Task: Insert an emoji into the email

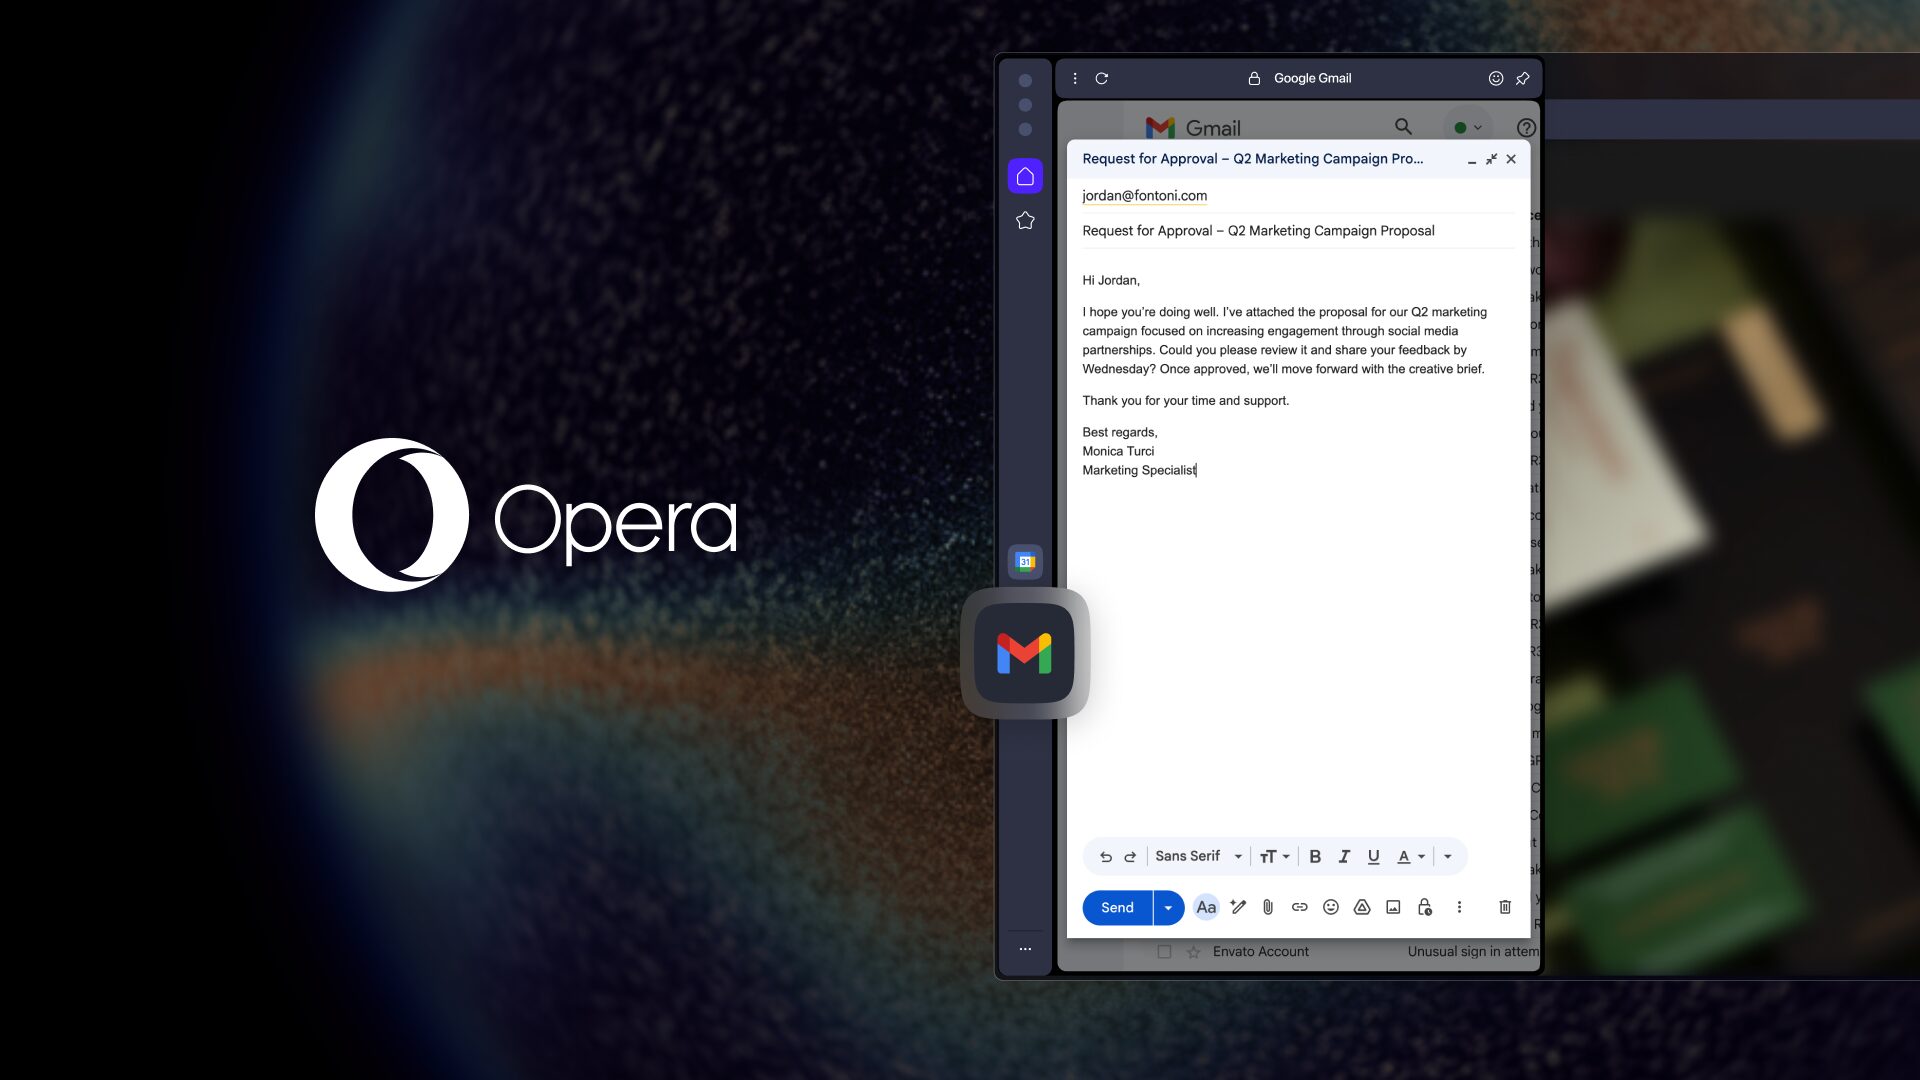Action: 1330,907
